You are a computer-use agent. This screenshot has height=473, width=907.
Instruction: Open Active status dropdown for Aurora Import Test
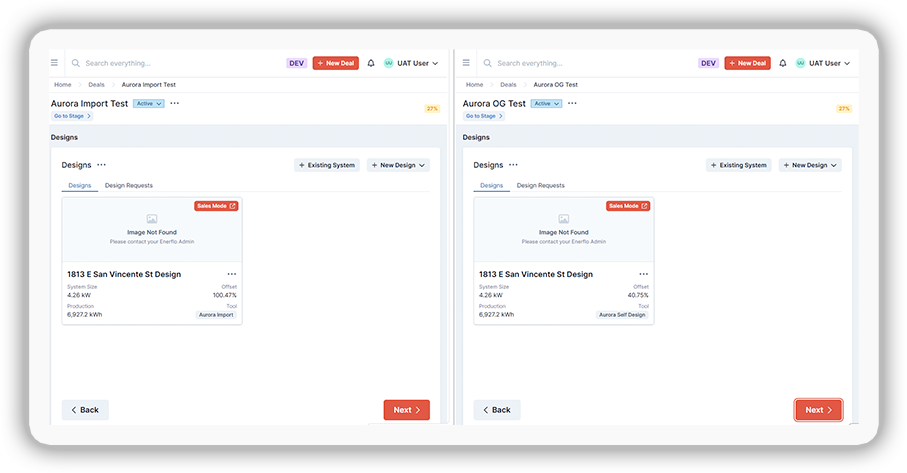click(x=149, y=104)
